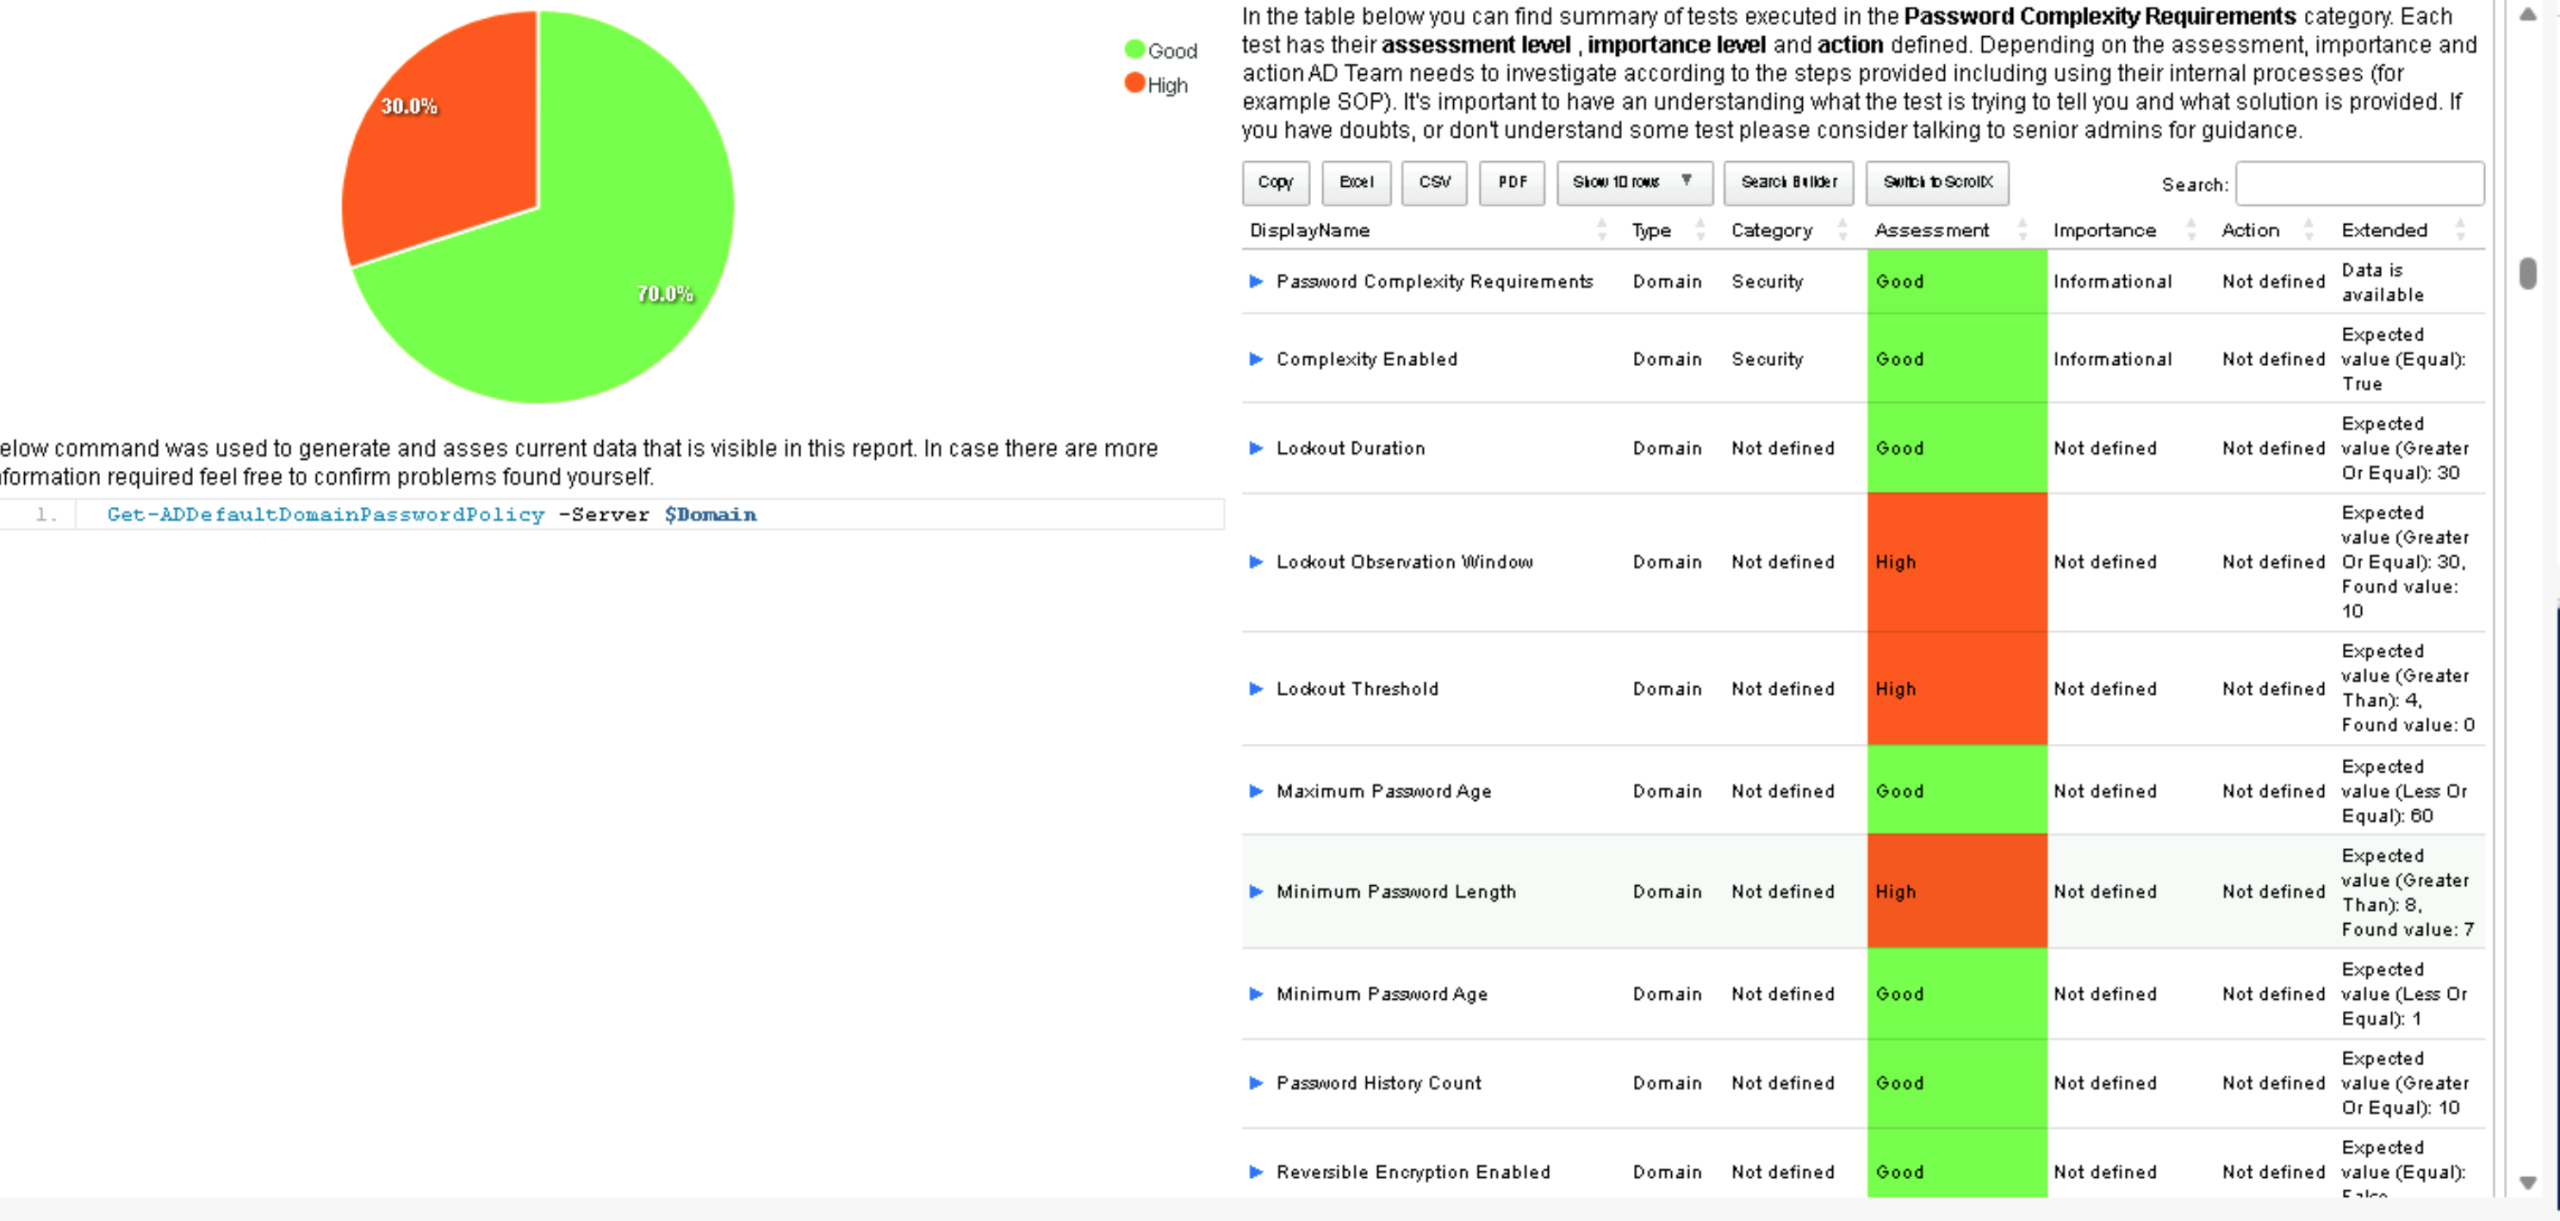2560x1221 pixels.
Task: Export the table as CSV
Action: [1434, 182]
